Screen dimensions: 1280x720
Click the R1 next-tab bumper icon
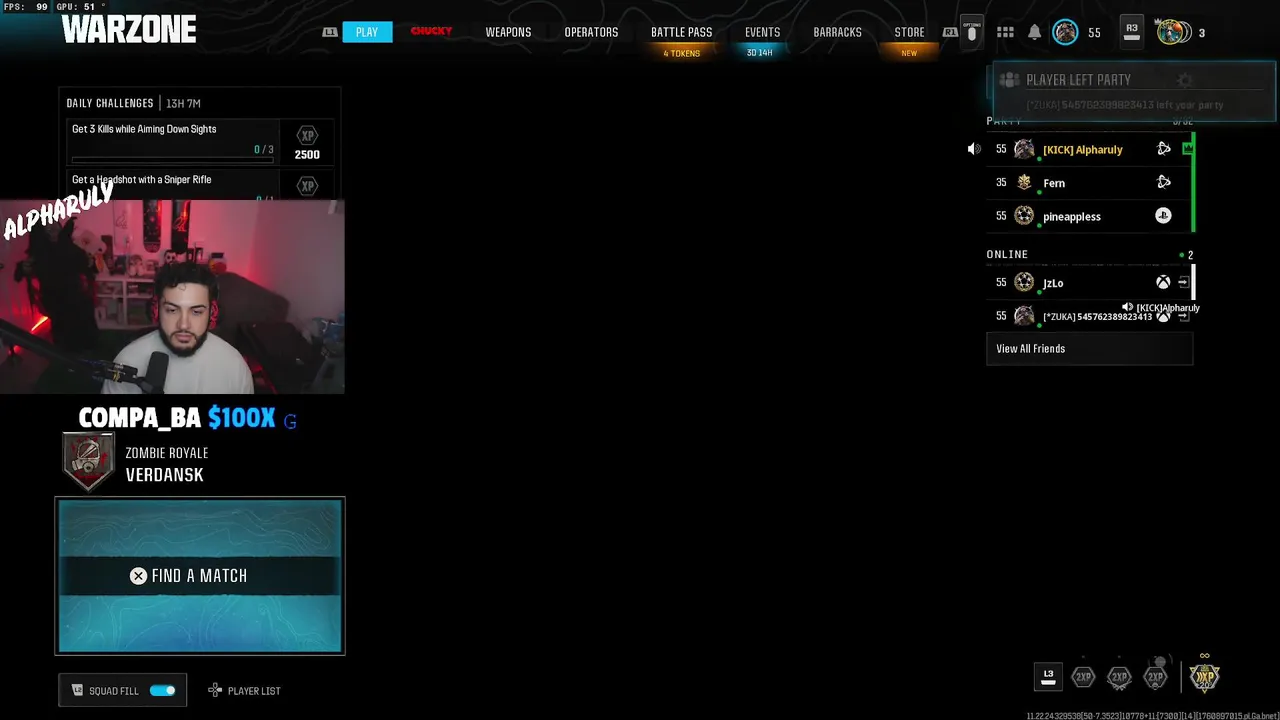pos(950,32)
